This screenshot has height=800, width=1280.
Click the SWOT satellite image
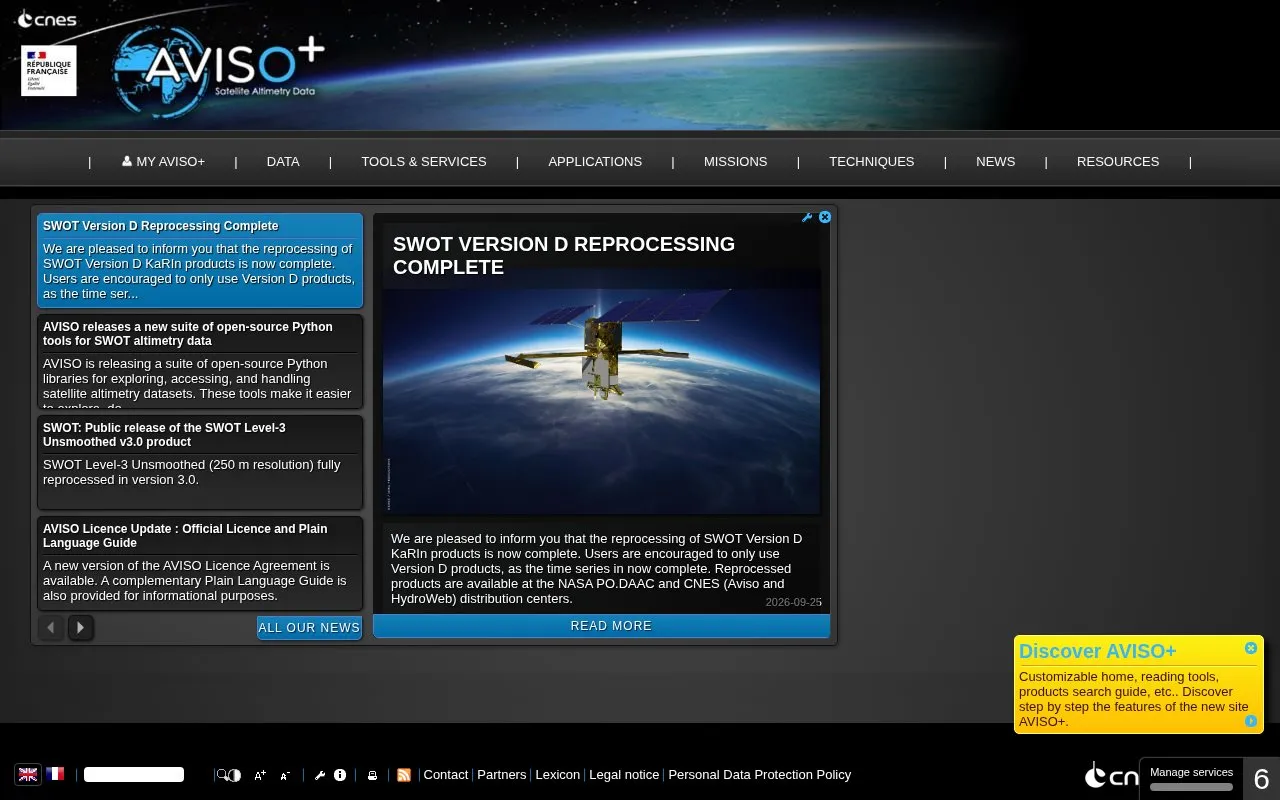click(x=601, y=401)
